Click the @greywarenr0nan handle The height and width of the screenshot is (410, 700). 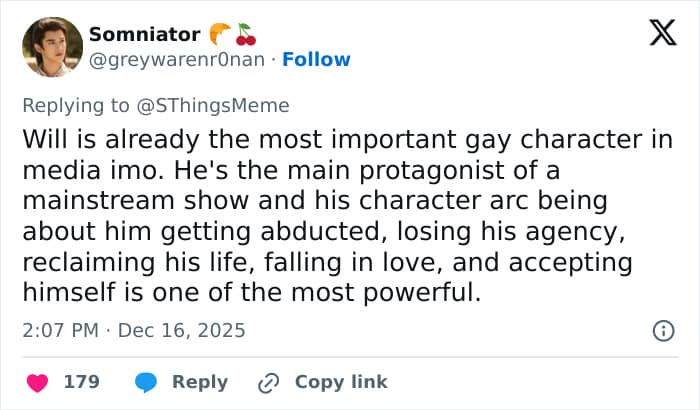point(179,59)
